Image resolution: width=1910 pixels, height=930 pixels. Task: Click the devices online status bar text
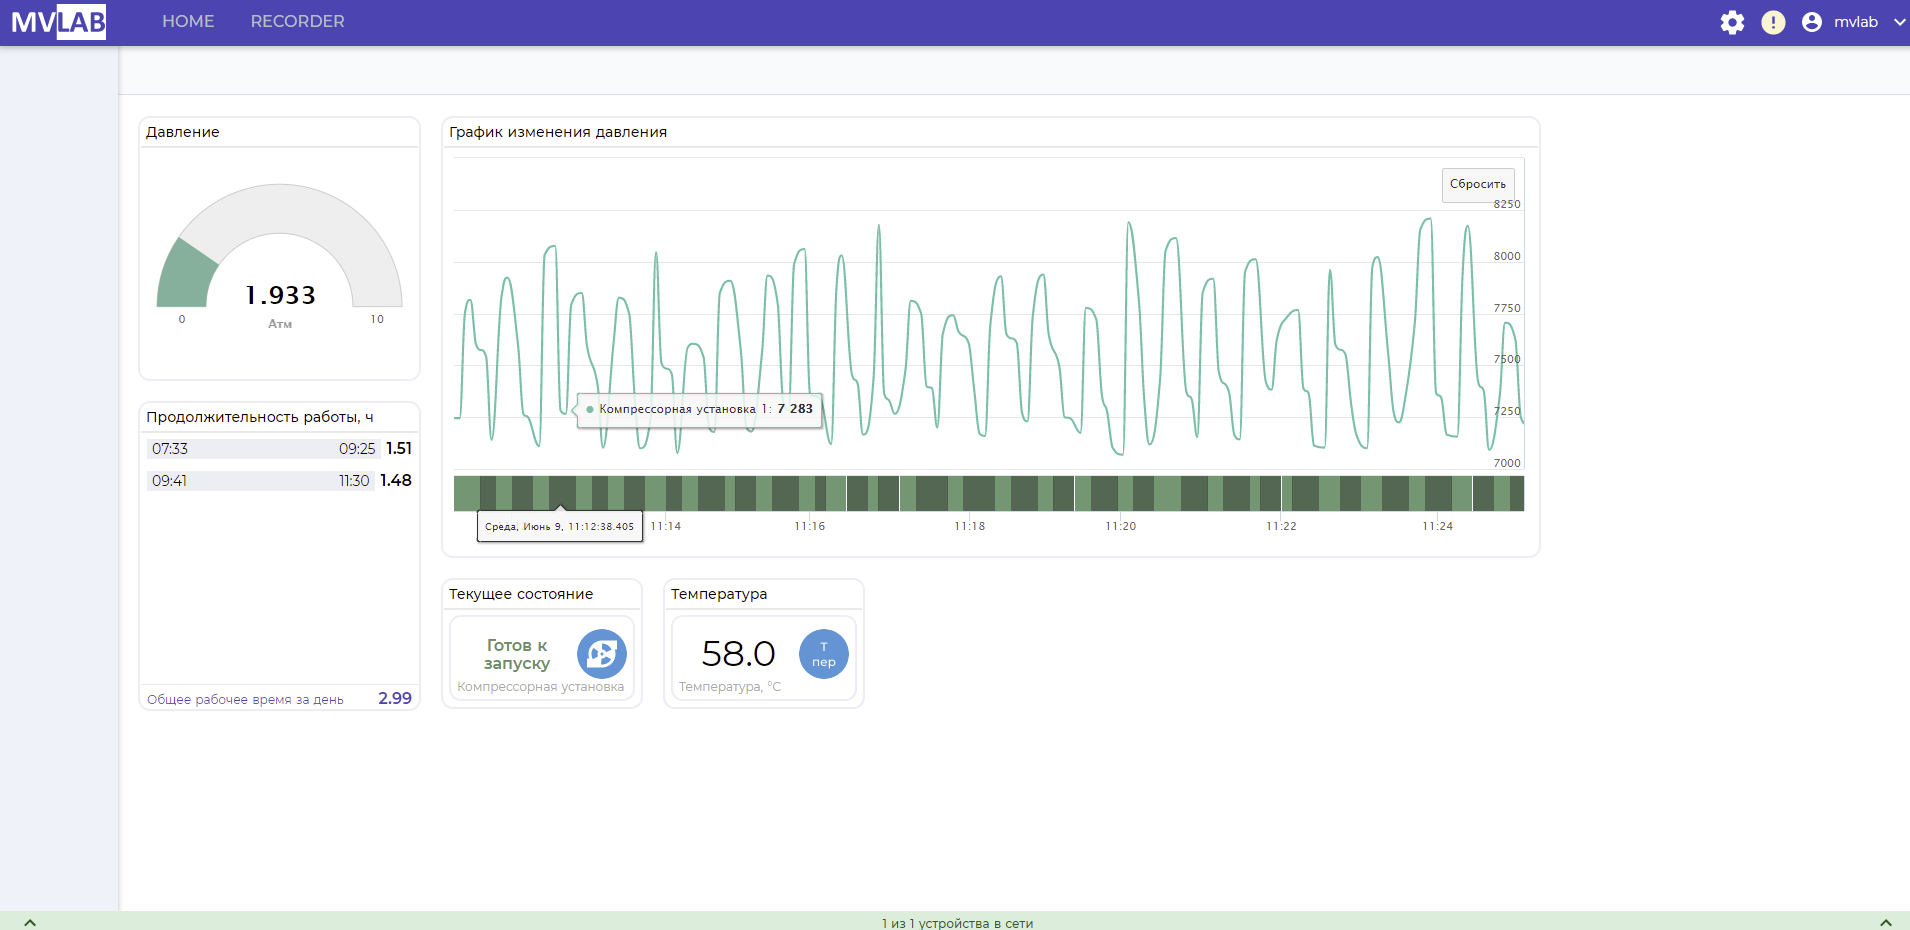tap(957, 923)
